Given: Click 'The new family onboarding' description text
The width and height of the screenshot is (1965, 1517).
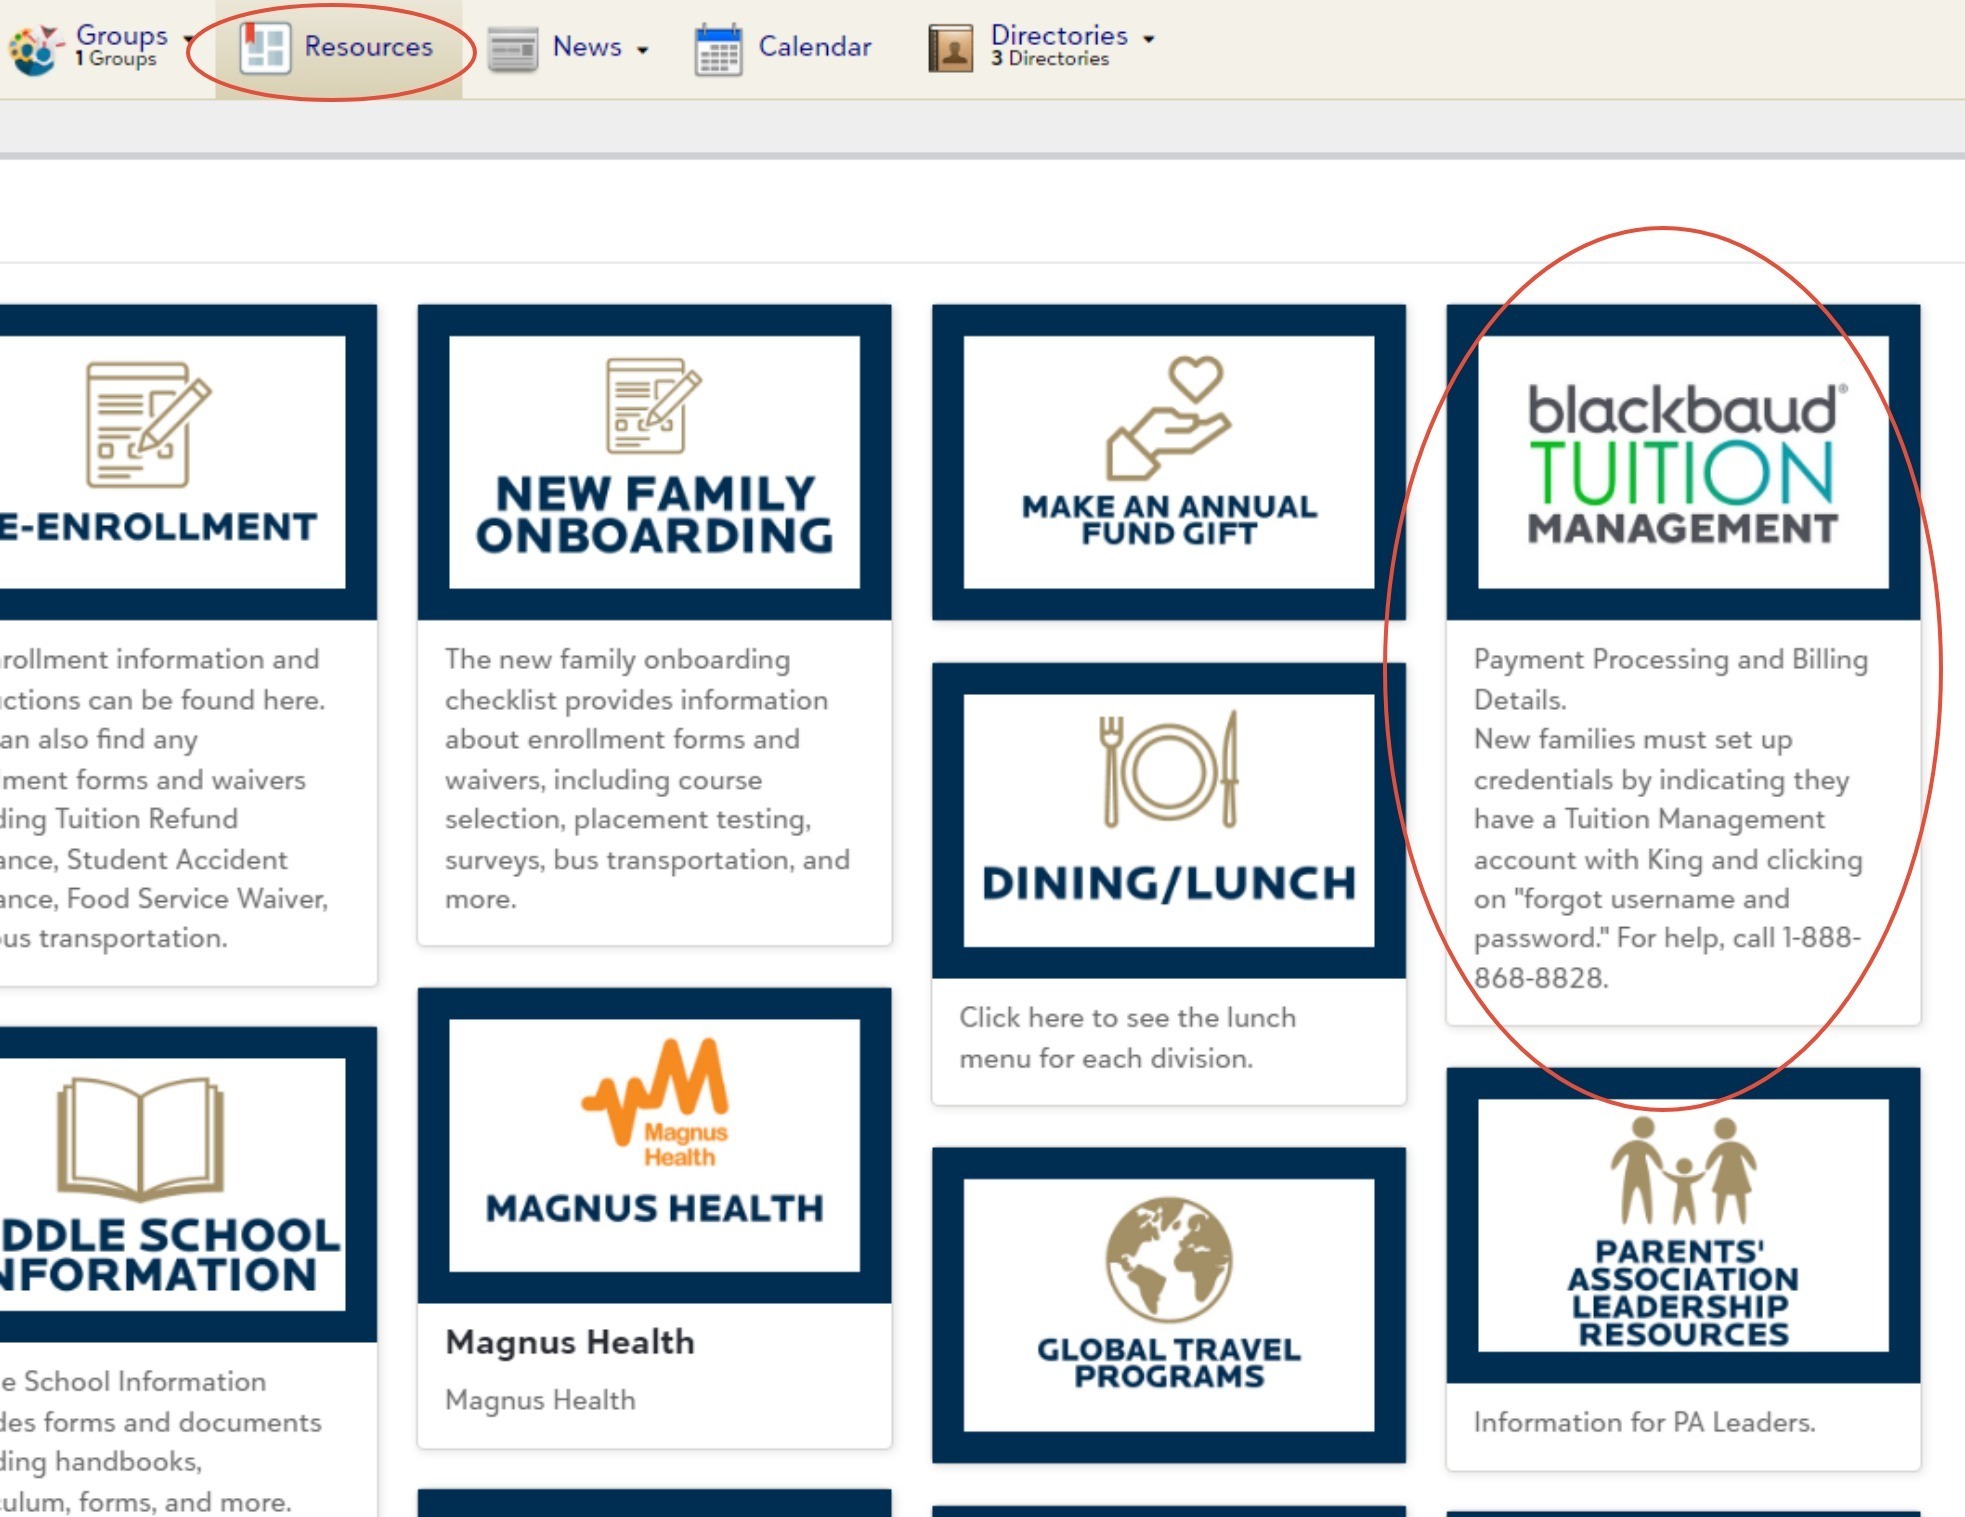Looking at the screenshot, I should pyautogui.click(x=618, y=659).
